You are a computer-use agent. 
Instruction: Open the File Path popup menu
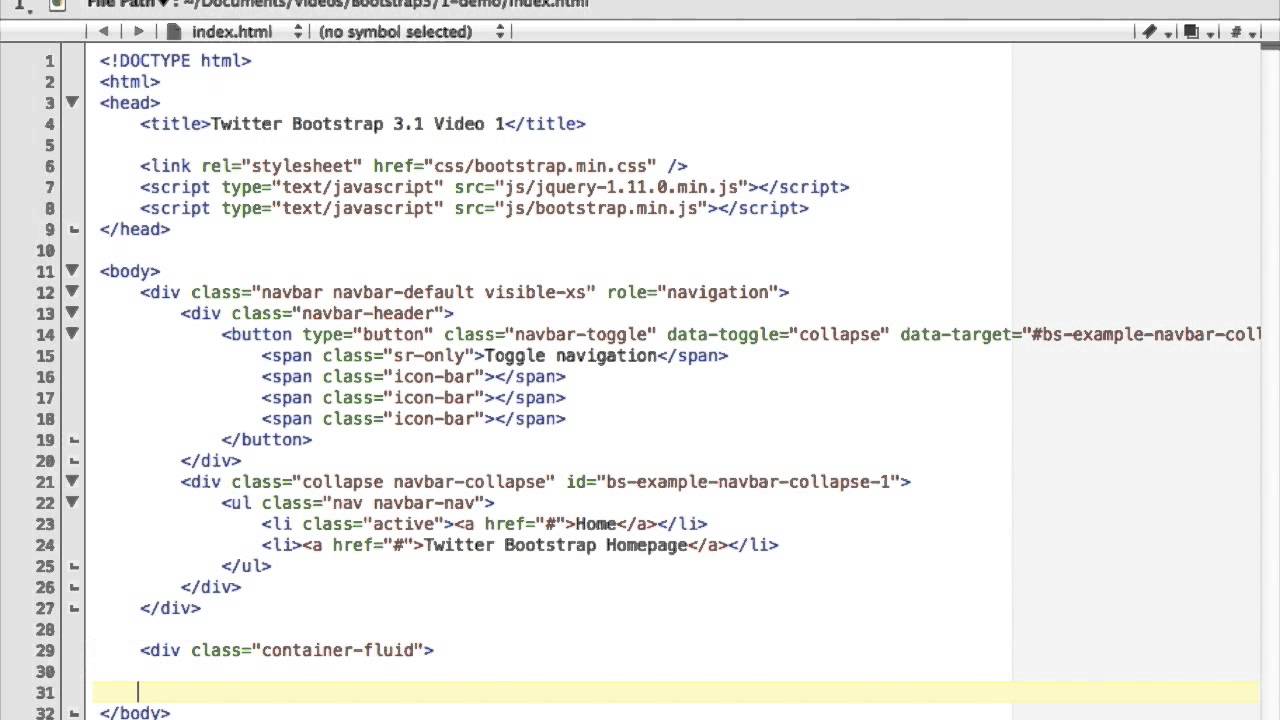coord(127,3)
